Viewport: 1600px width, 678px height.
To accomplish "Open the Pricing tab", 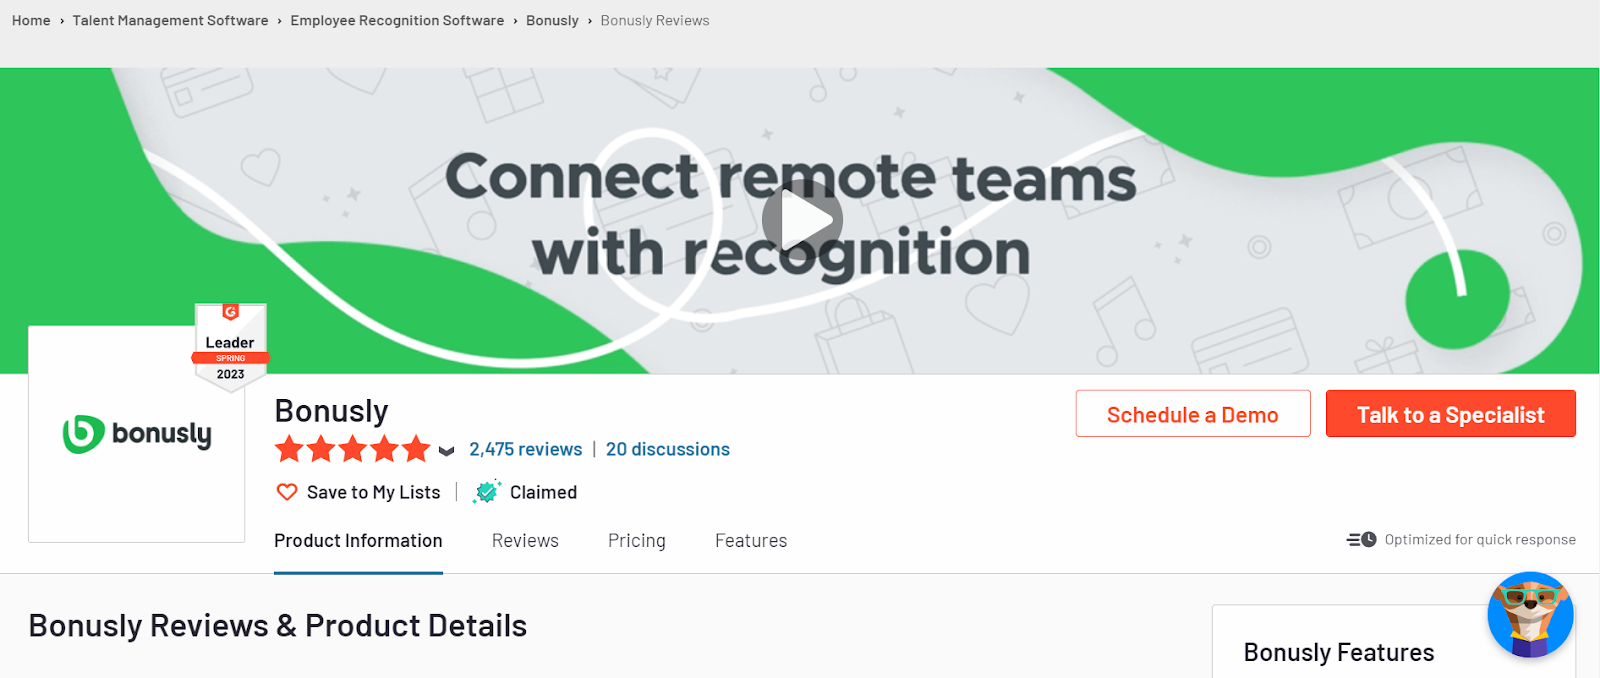I will point(636,540).
